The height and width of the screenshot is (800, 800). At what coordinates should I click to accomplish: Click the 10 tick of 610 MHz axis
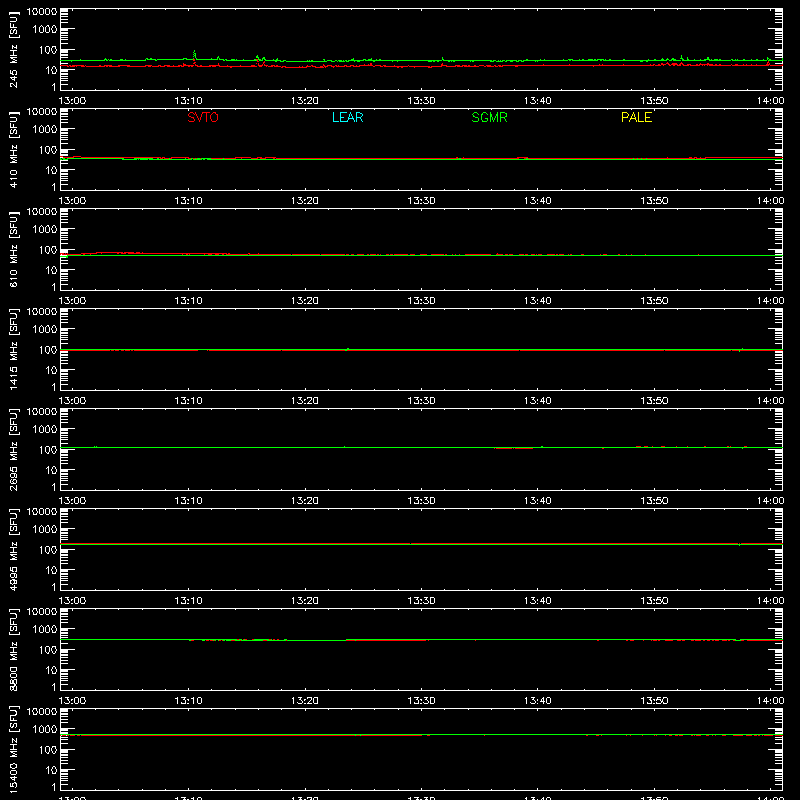tap(51, 270)
